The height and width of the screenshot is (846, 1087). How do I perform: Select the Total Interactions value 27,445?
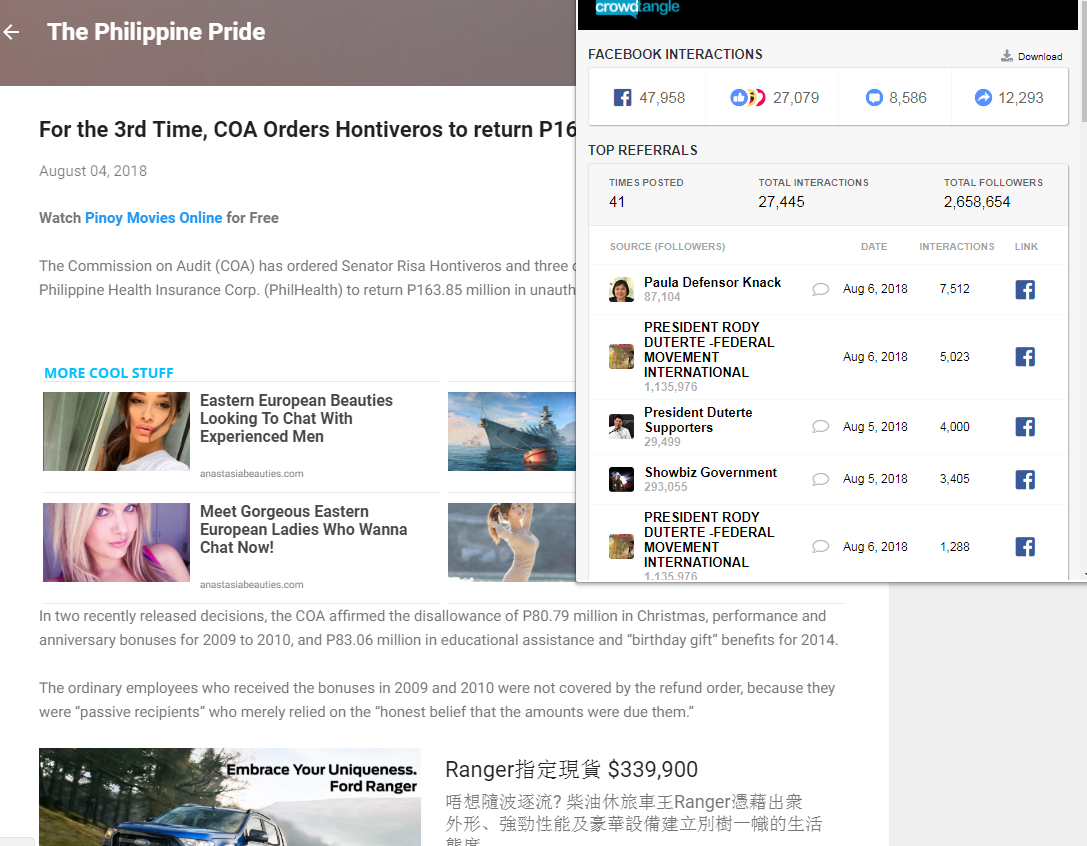coord(781,202)
